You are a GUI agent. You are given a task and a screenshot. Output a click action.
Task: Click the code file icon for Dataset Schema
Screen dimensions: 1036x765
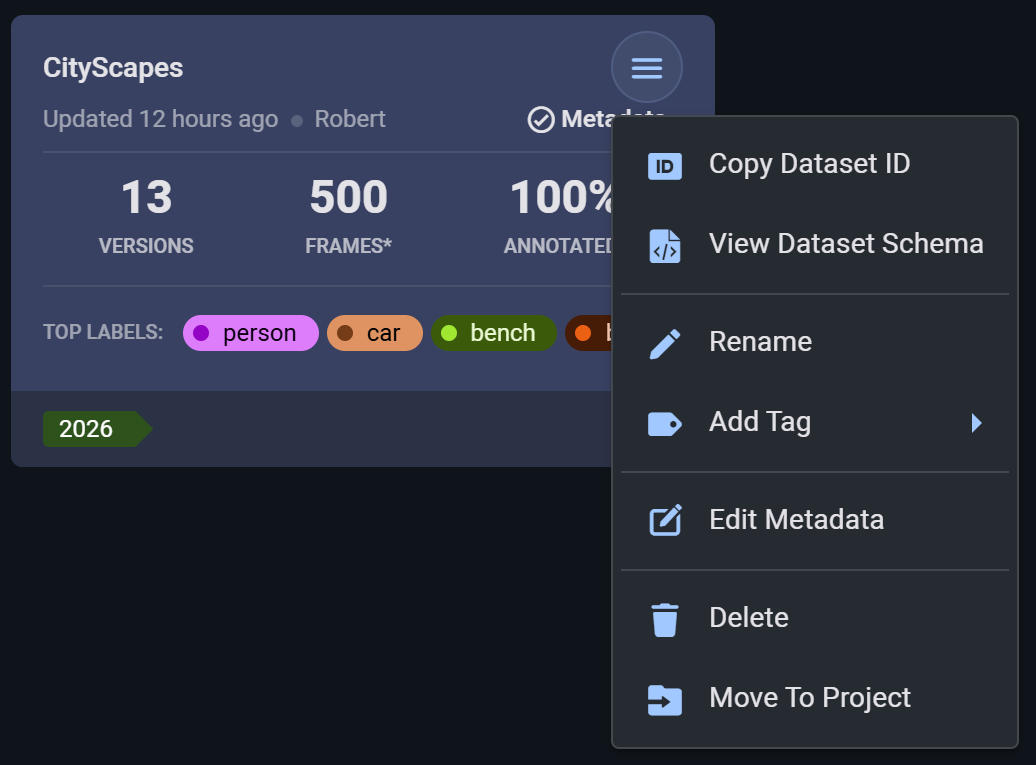[664, 246]
